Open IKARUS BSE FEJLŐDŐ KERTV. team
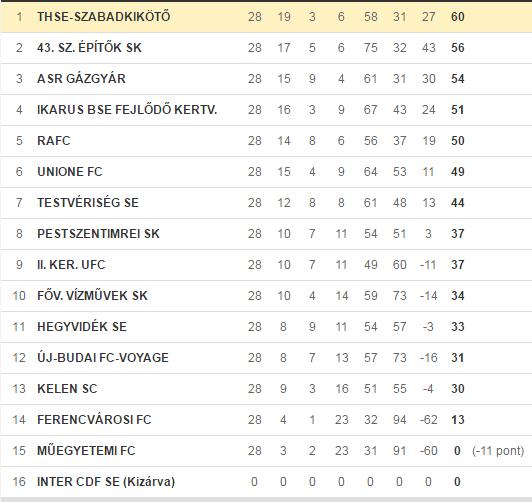Image resolution: width=532 pixels, height=502 pixels. pos(127,110)
